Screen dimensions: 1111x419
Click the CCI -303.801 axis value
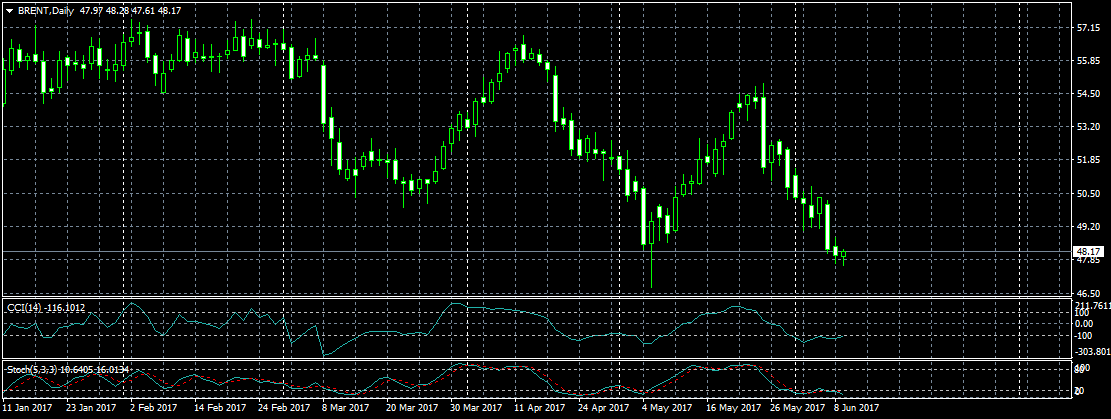1090,352
